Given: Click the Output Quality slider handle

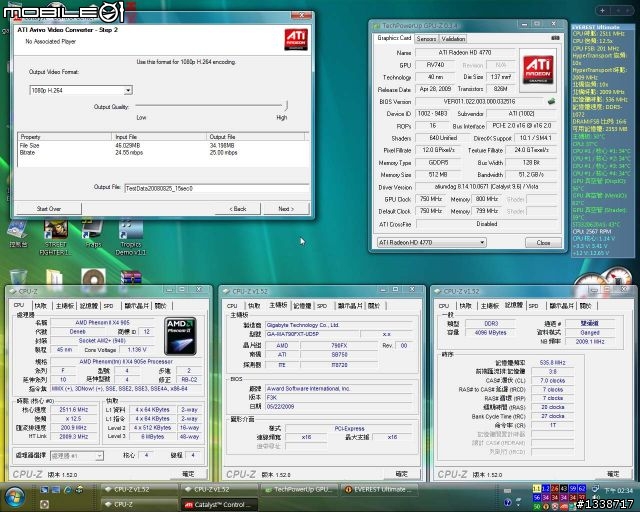Looking at the screenshot, I should tap(287, 105).
